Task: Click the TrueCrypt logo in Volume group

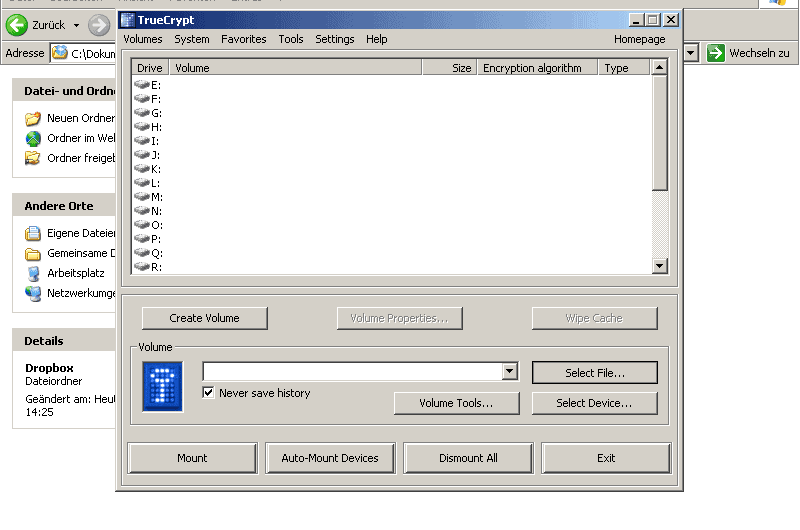Action: [163, 387]
